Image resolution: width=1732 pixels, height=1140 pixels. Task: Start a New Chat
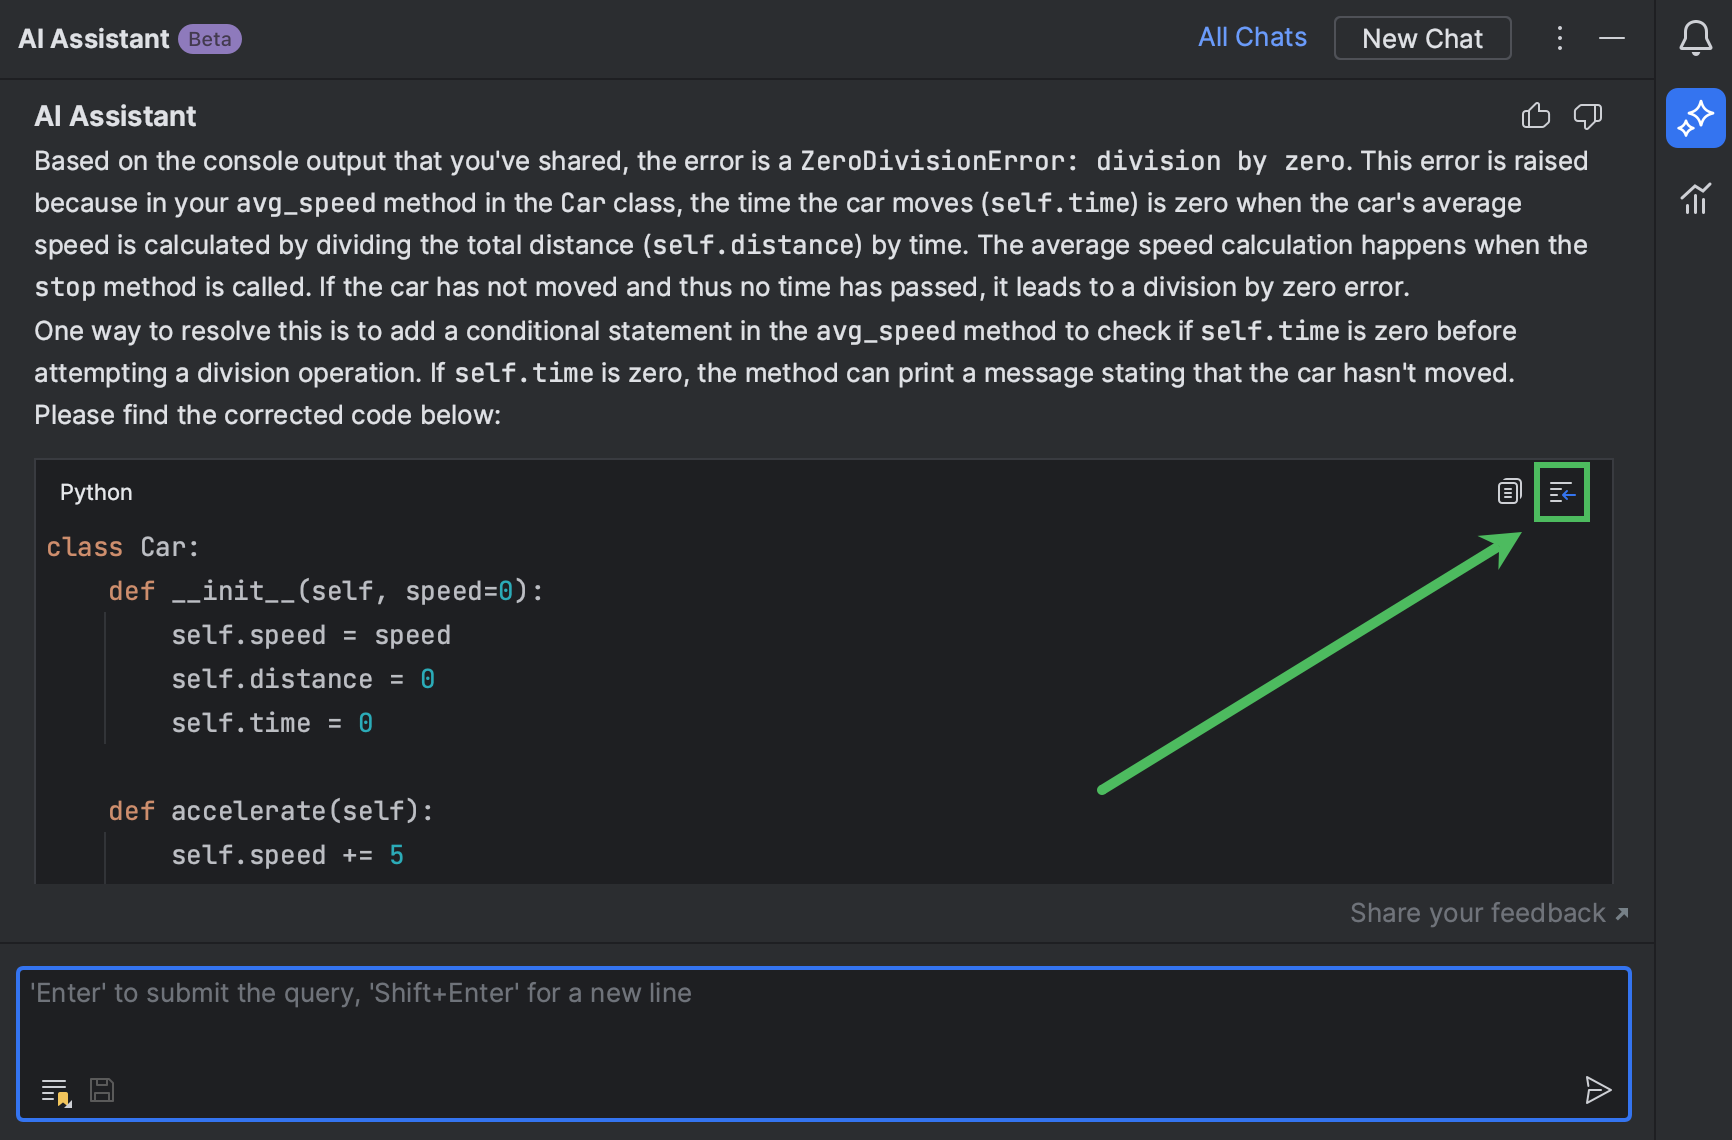tap(1422, 39)
